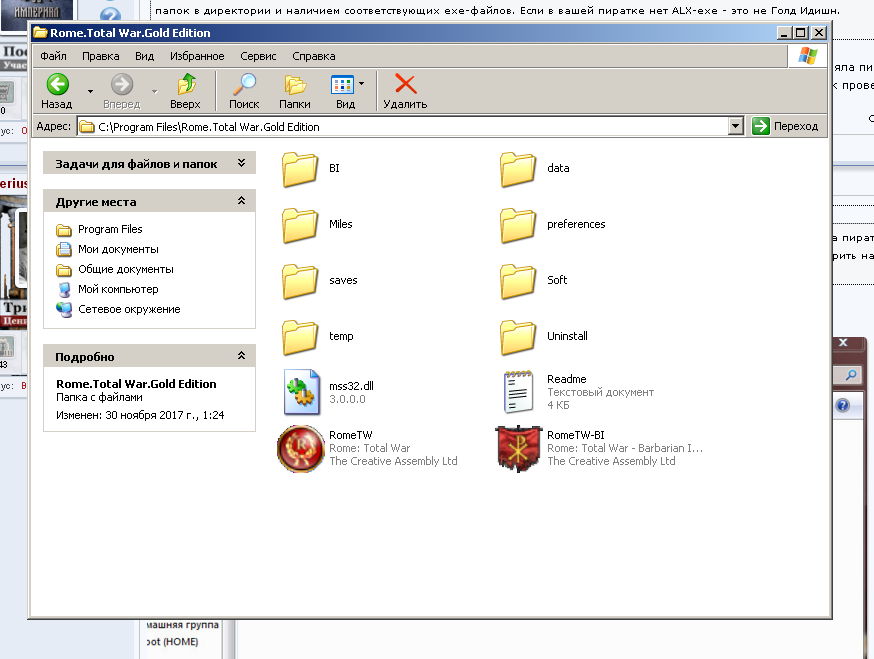Click the Мои документы link
Screen dimensions: 874x659
point(118,249)
